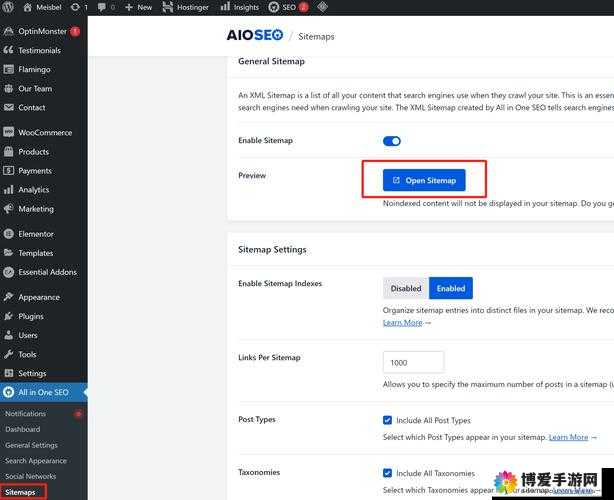Open the SEO gear icon in admin bar
Screen dimensions: 614x500
click(x=273, y=7)
